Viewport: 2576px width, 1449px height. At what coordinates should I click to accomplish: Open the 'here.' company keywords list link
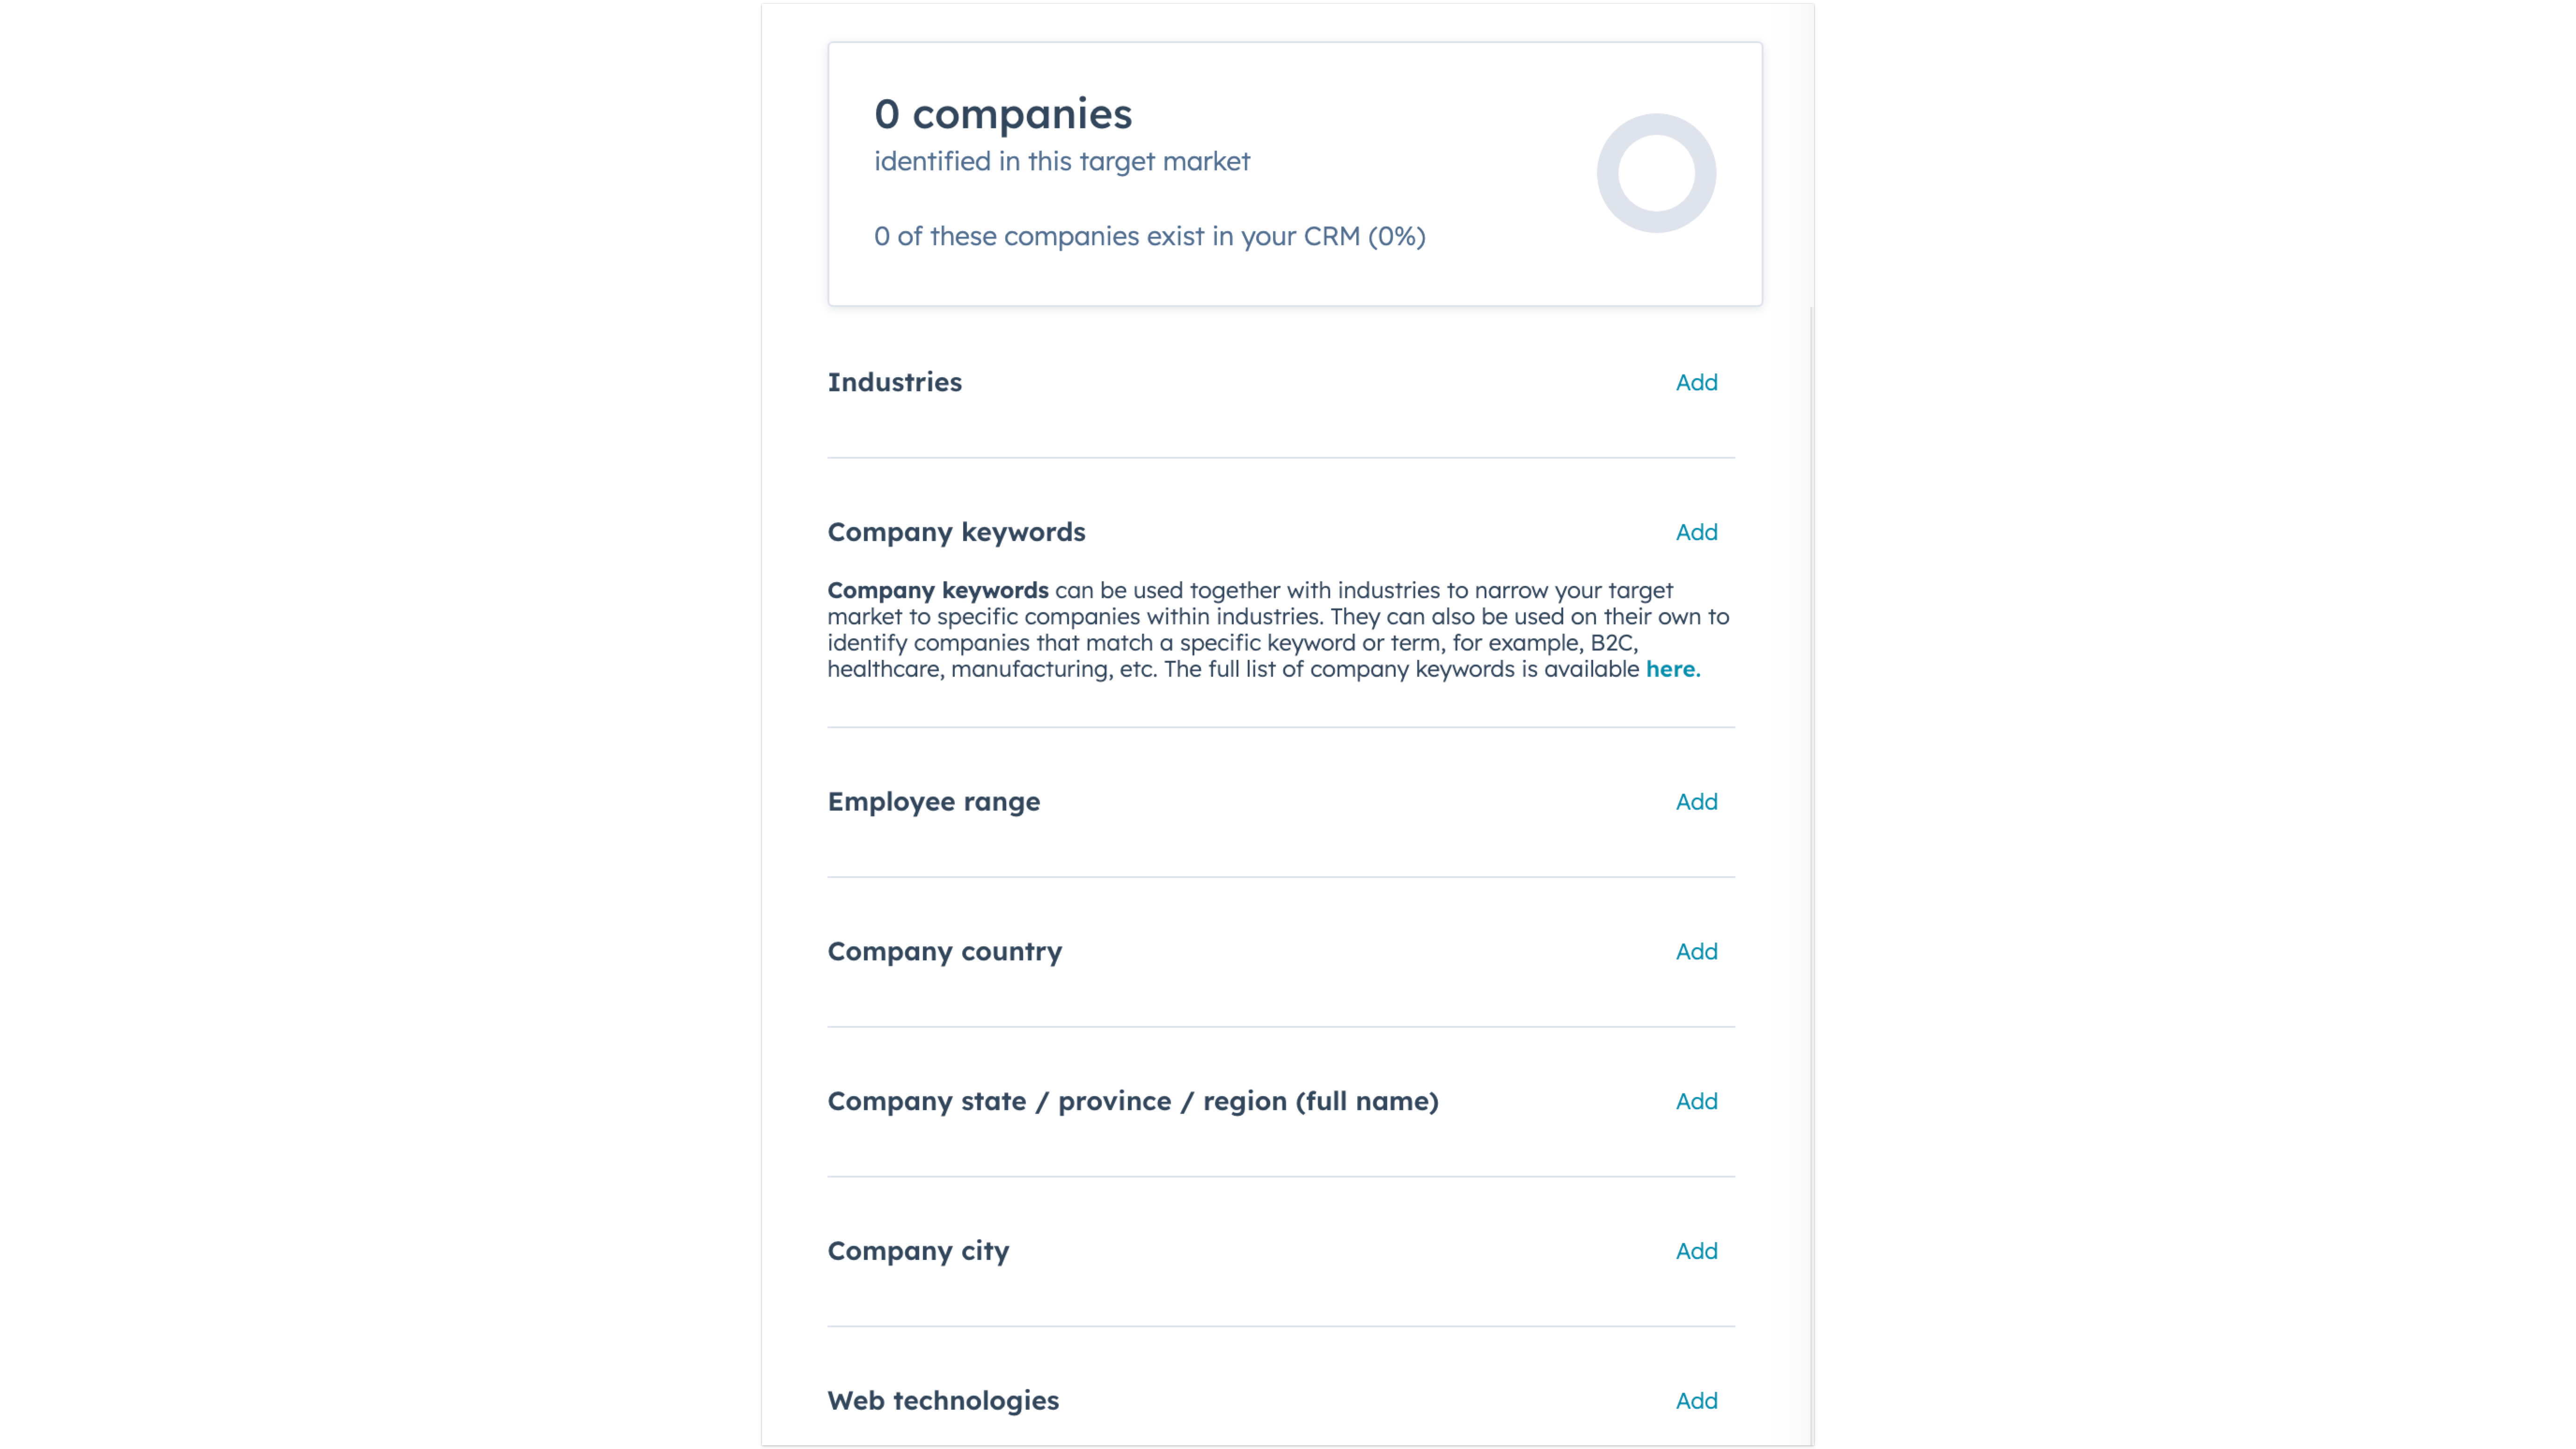point(1672,669)
